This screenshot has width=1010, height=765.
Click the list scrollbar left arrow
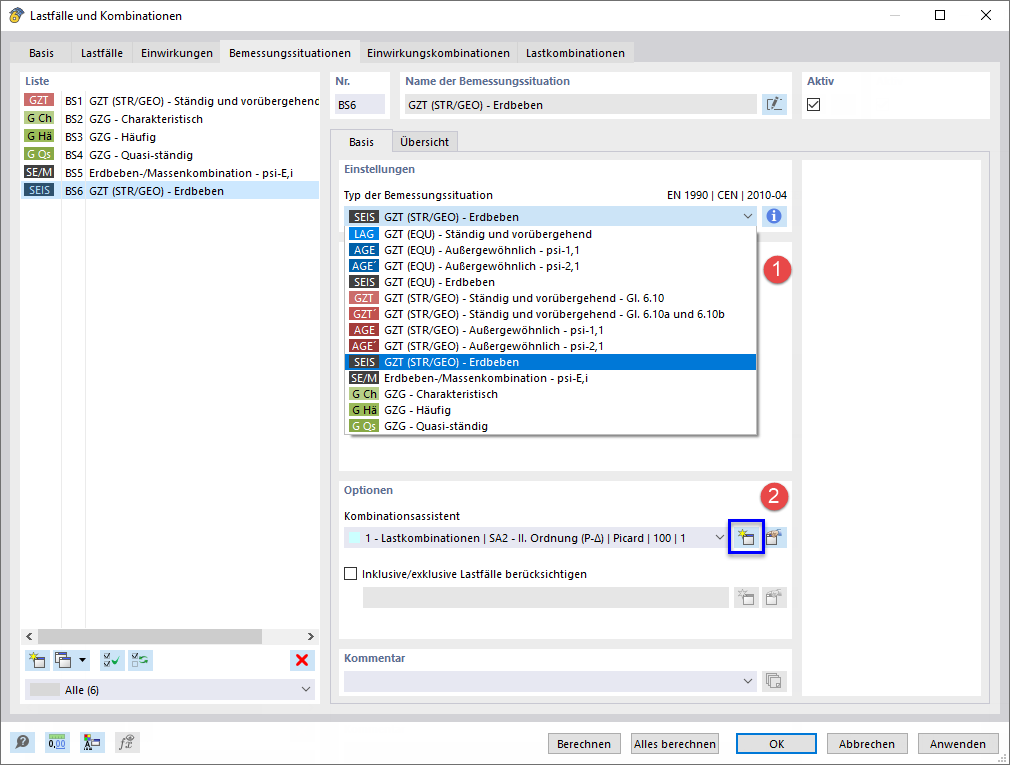pos(29,636)
